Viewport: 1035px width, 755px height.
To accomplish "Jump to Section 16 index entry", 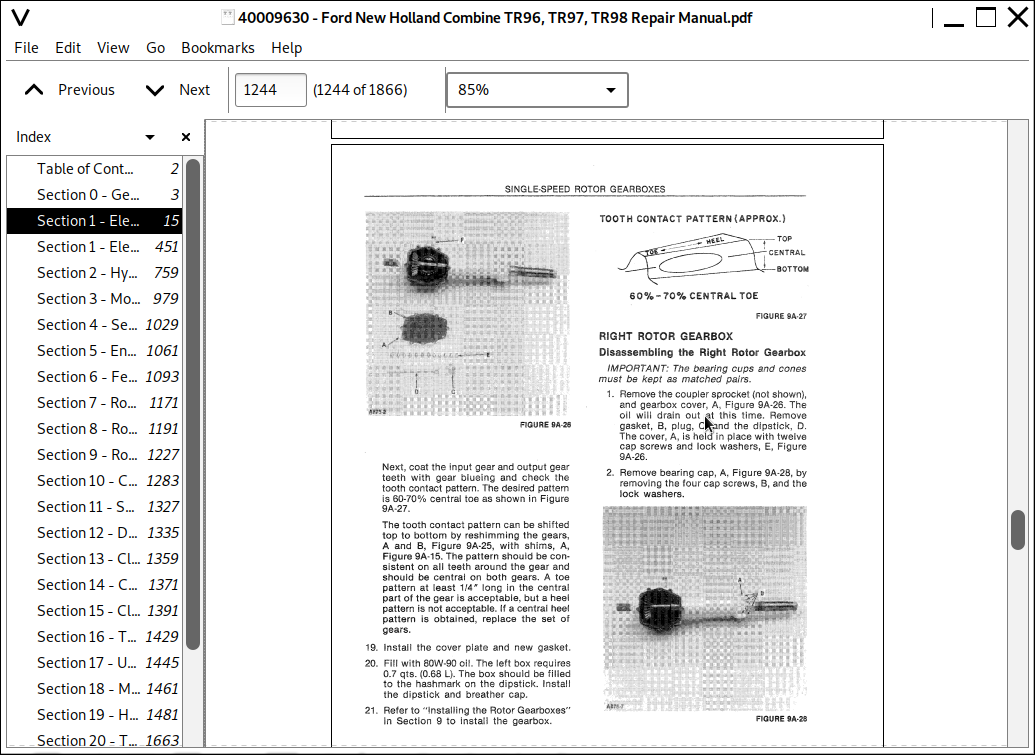I will [x=94, y=637].
